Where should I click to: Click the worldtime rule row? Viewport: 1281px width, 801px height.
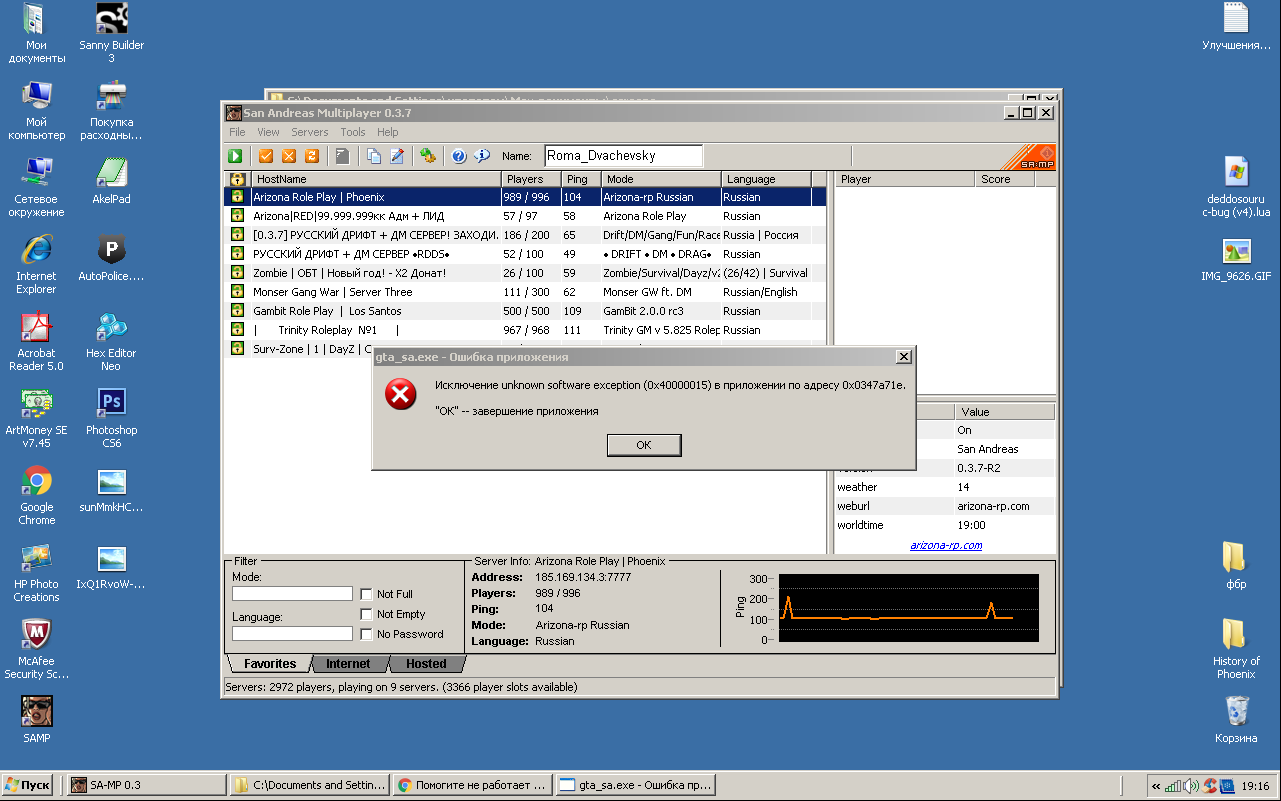point(945,525)
